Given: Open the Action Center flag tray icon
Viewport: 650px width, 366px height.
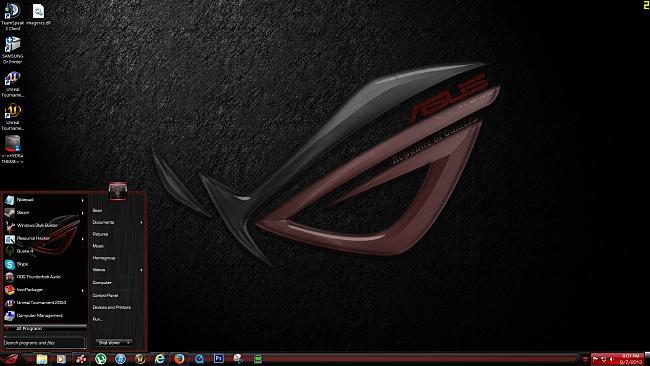Looking at the screenshot, I should pyautogui.click(x=596, y=359).
